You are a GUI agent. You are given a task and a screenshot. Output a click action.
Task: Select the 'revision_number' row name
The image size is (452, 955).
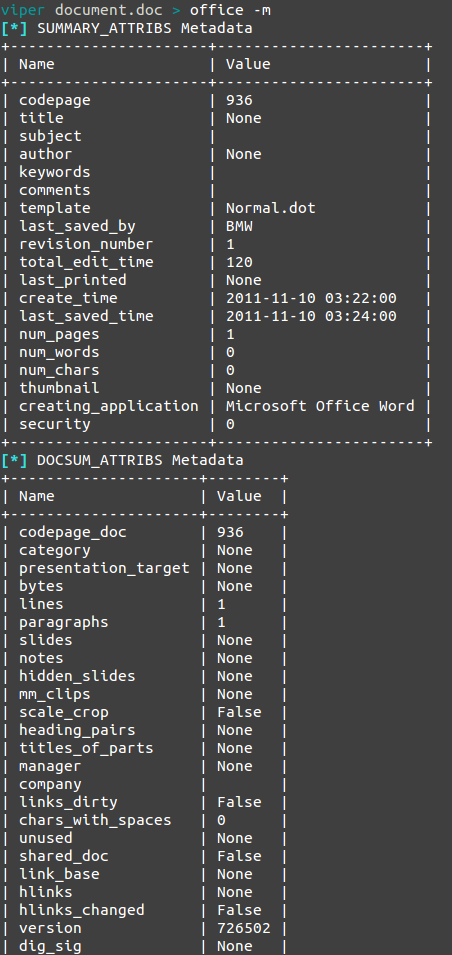tap(86, 245)
